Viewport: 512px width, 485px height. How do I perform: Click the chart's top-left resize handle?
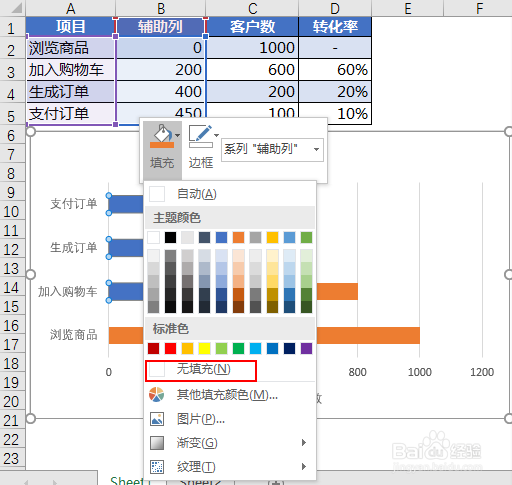(30, 132)
